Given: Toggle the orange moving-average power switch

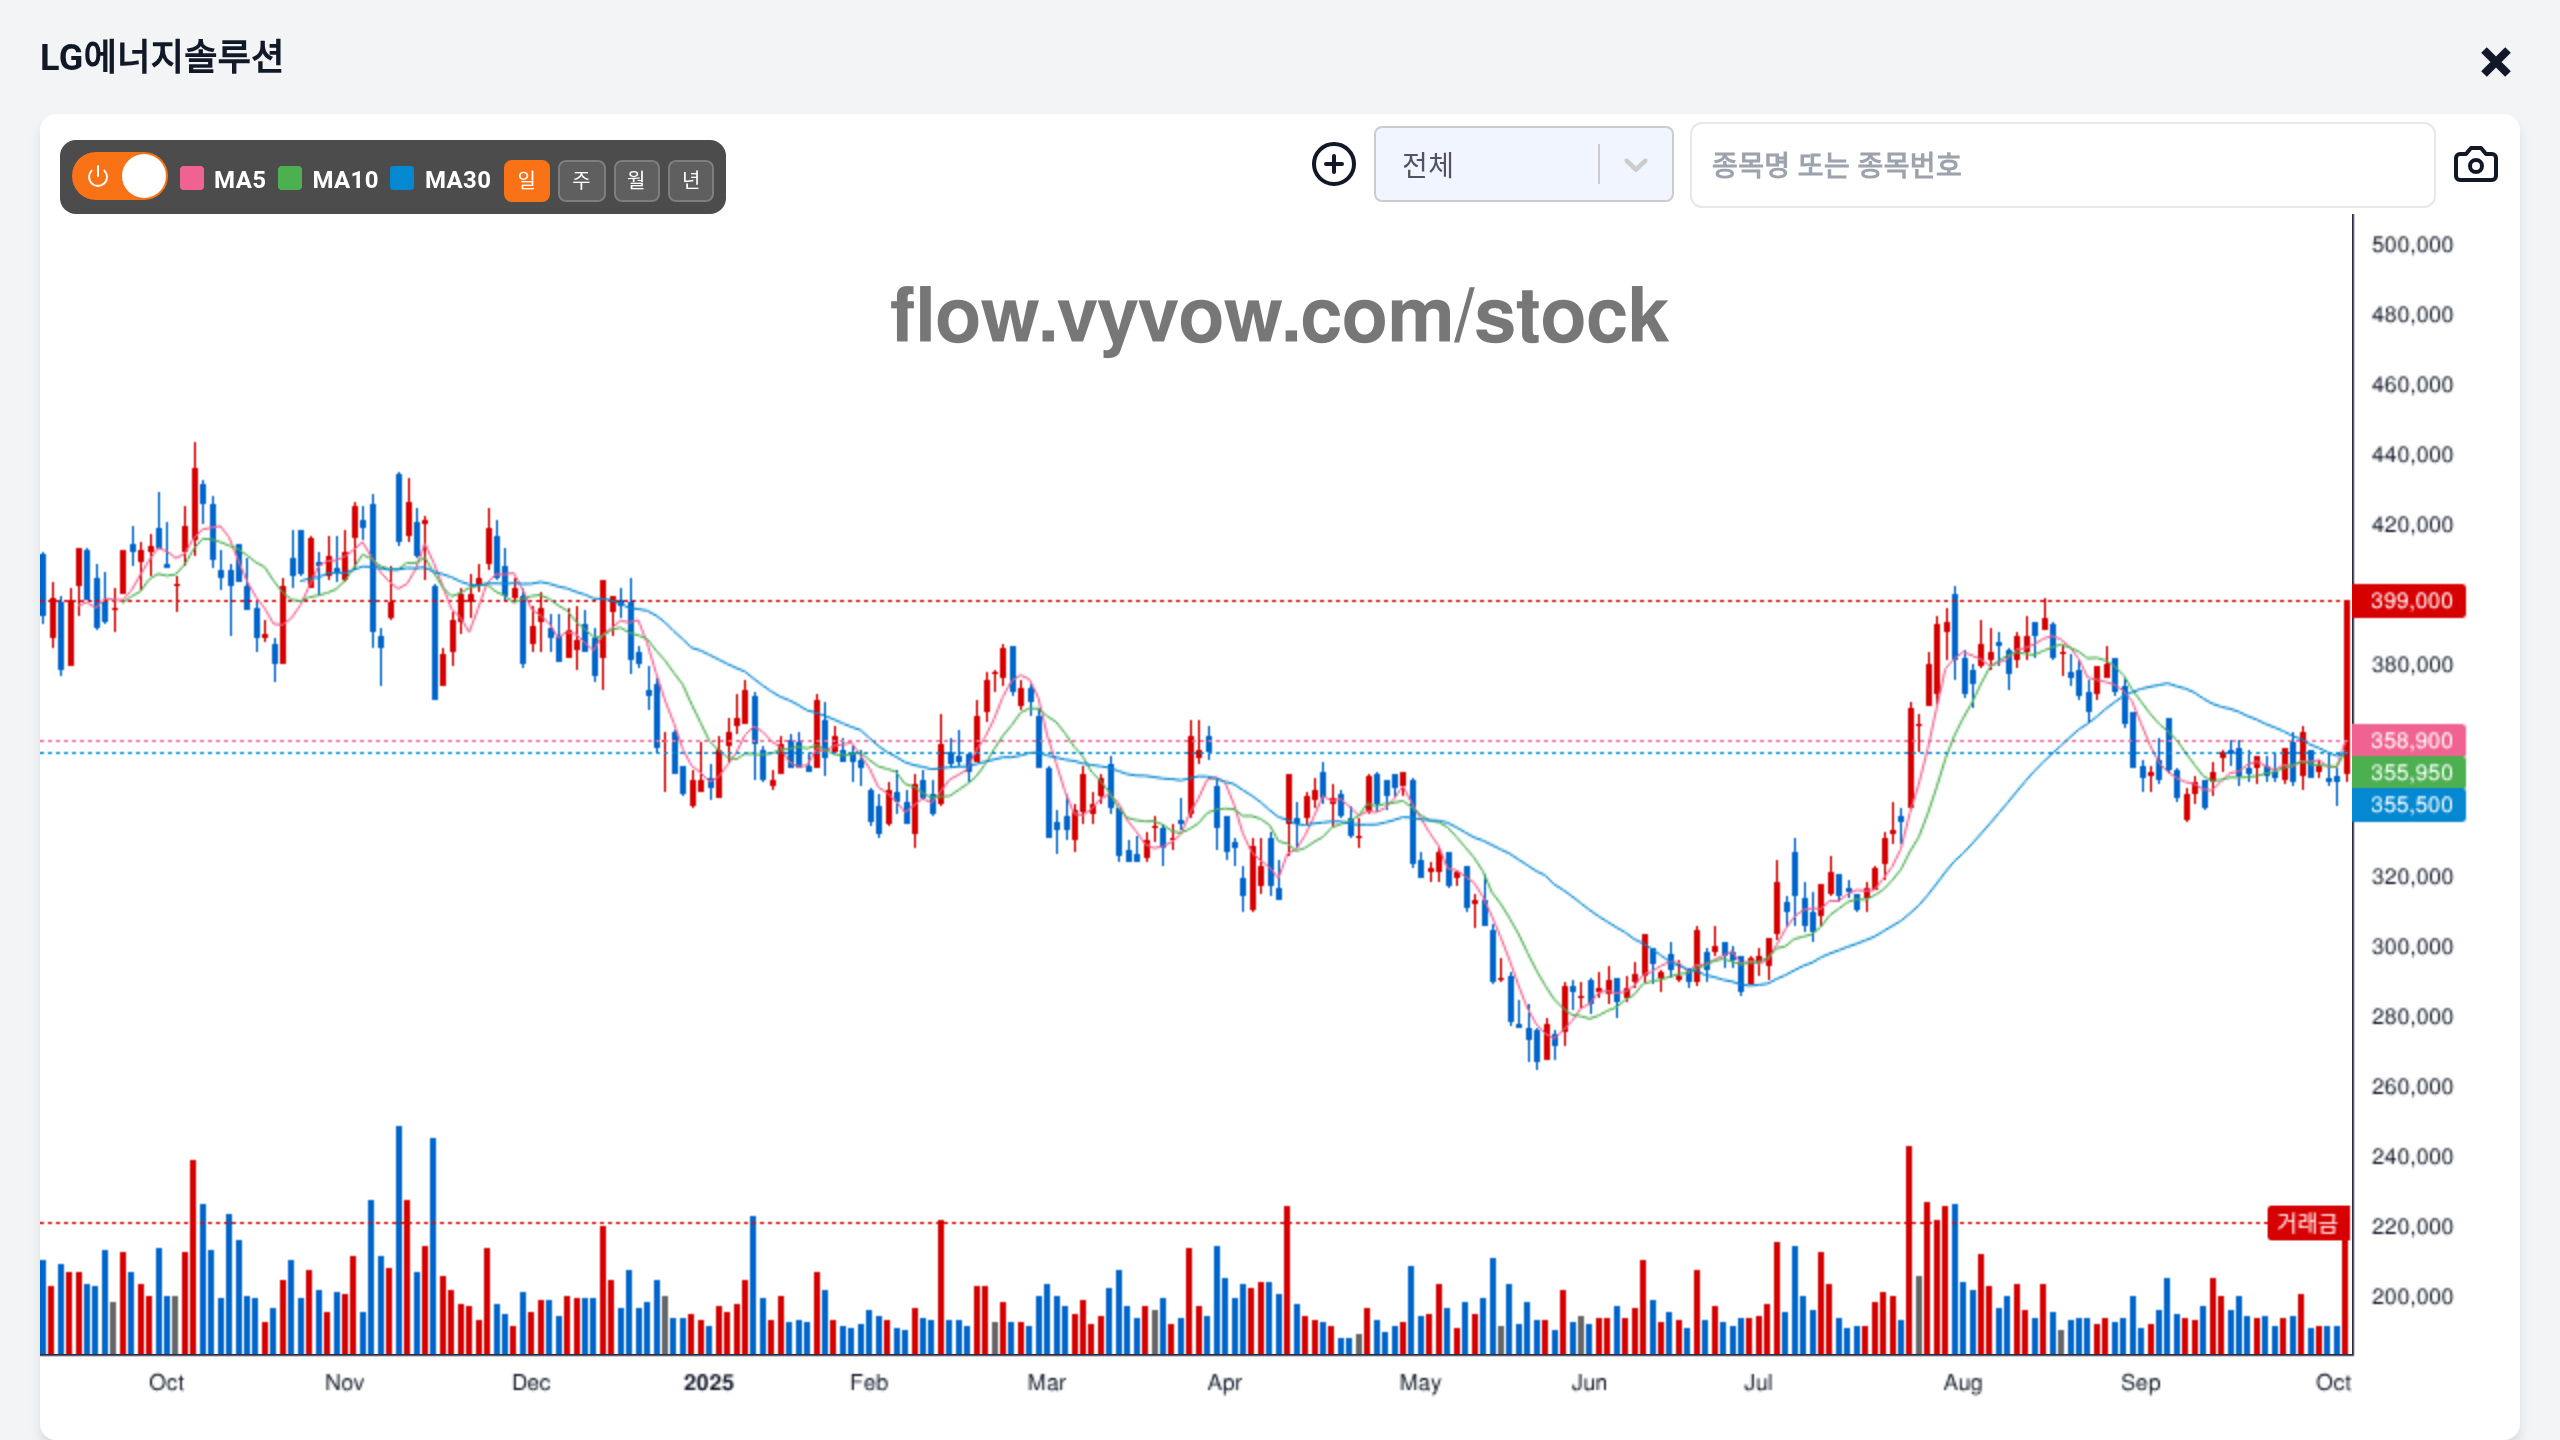Looking at the screenshot, I should 120,177.
